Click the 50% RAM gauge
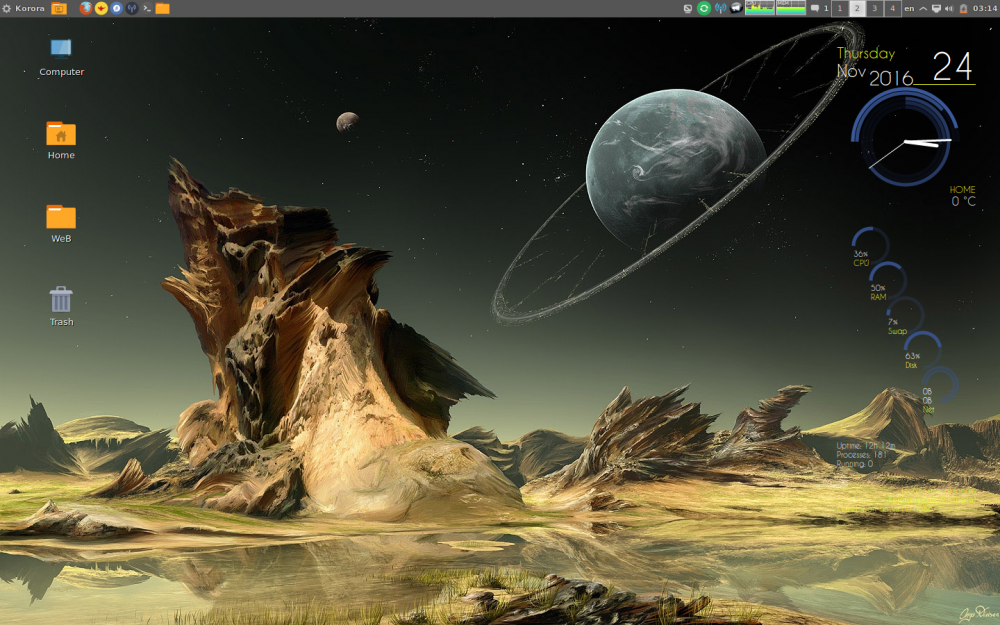Screen dimensions: 1000x625 click(886, 280)
